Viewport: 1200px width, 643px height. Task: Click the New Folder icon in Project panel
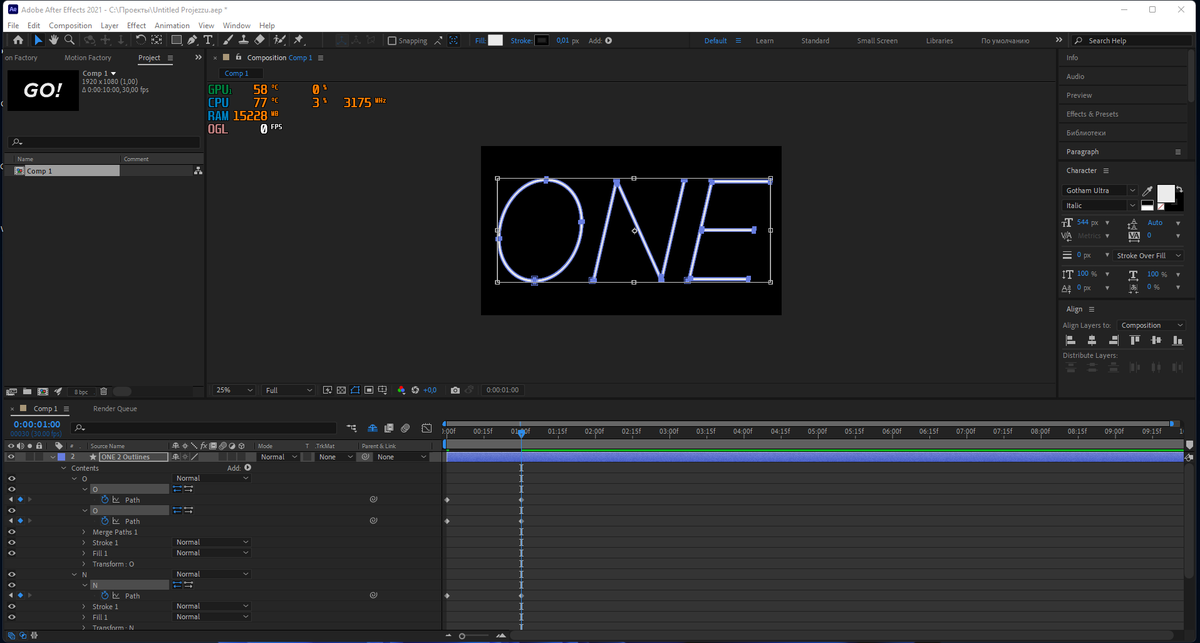(x=26, y=391)
